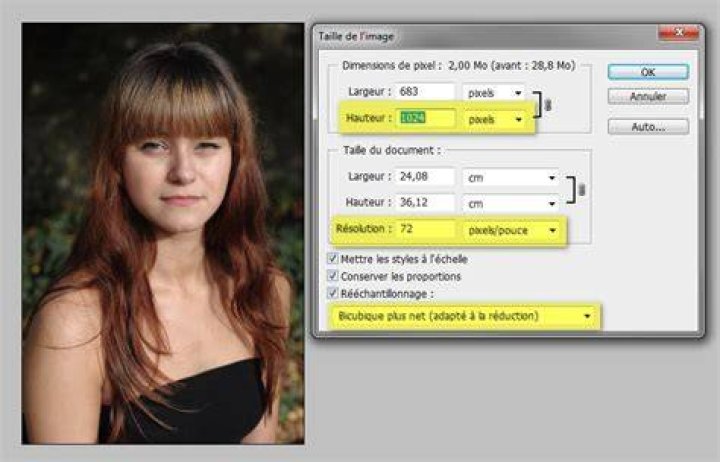The height and width of the screenshot is (462, 720).
Task: Open document width cm unit dropdown
Action: click(511, 178)
